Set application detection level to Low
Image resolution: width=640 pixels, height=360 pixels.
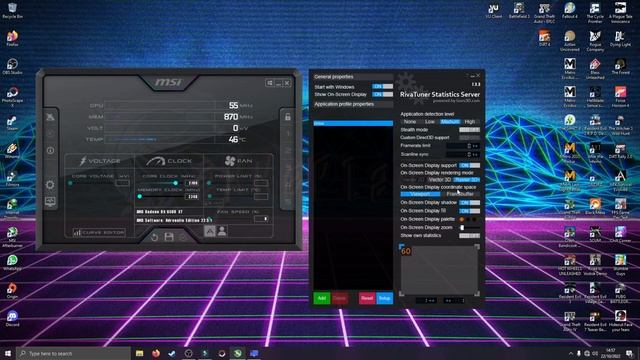pyautogui.click(x=430, y=122)
